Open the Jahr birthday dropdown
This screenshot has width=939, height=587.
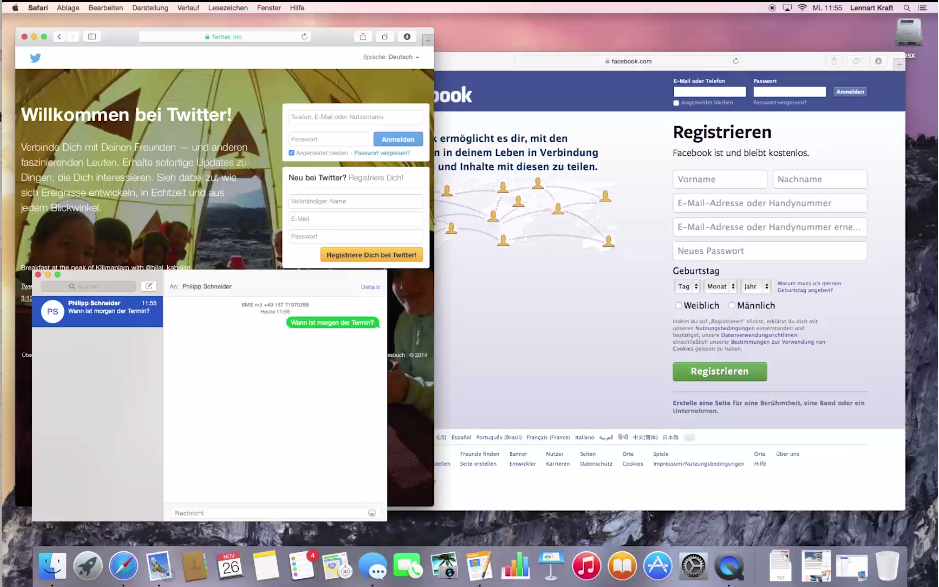point(755,286)
